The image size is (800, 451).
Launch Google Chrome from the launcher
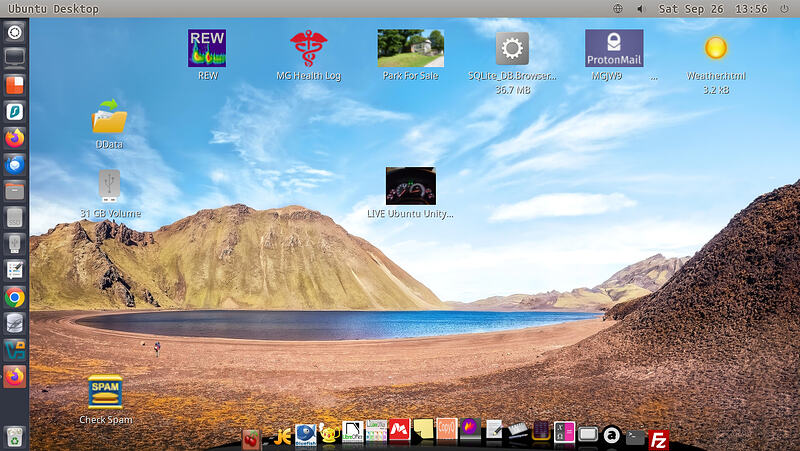pos(14,297)
